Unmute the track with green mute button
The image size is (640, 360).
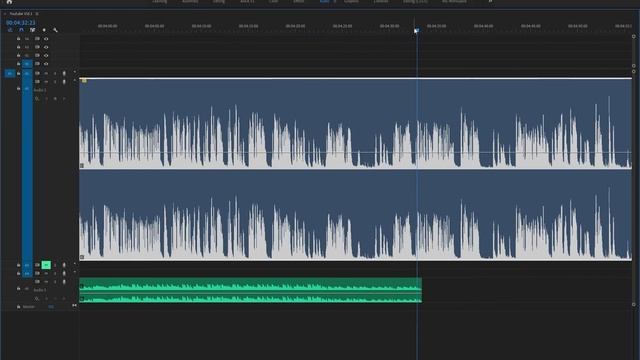click(x=46, y=265)
